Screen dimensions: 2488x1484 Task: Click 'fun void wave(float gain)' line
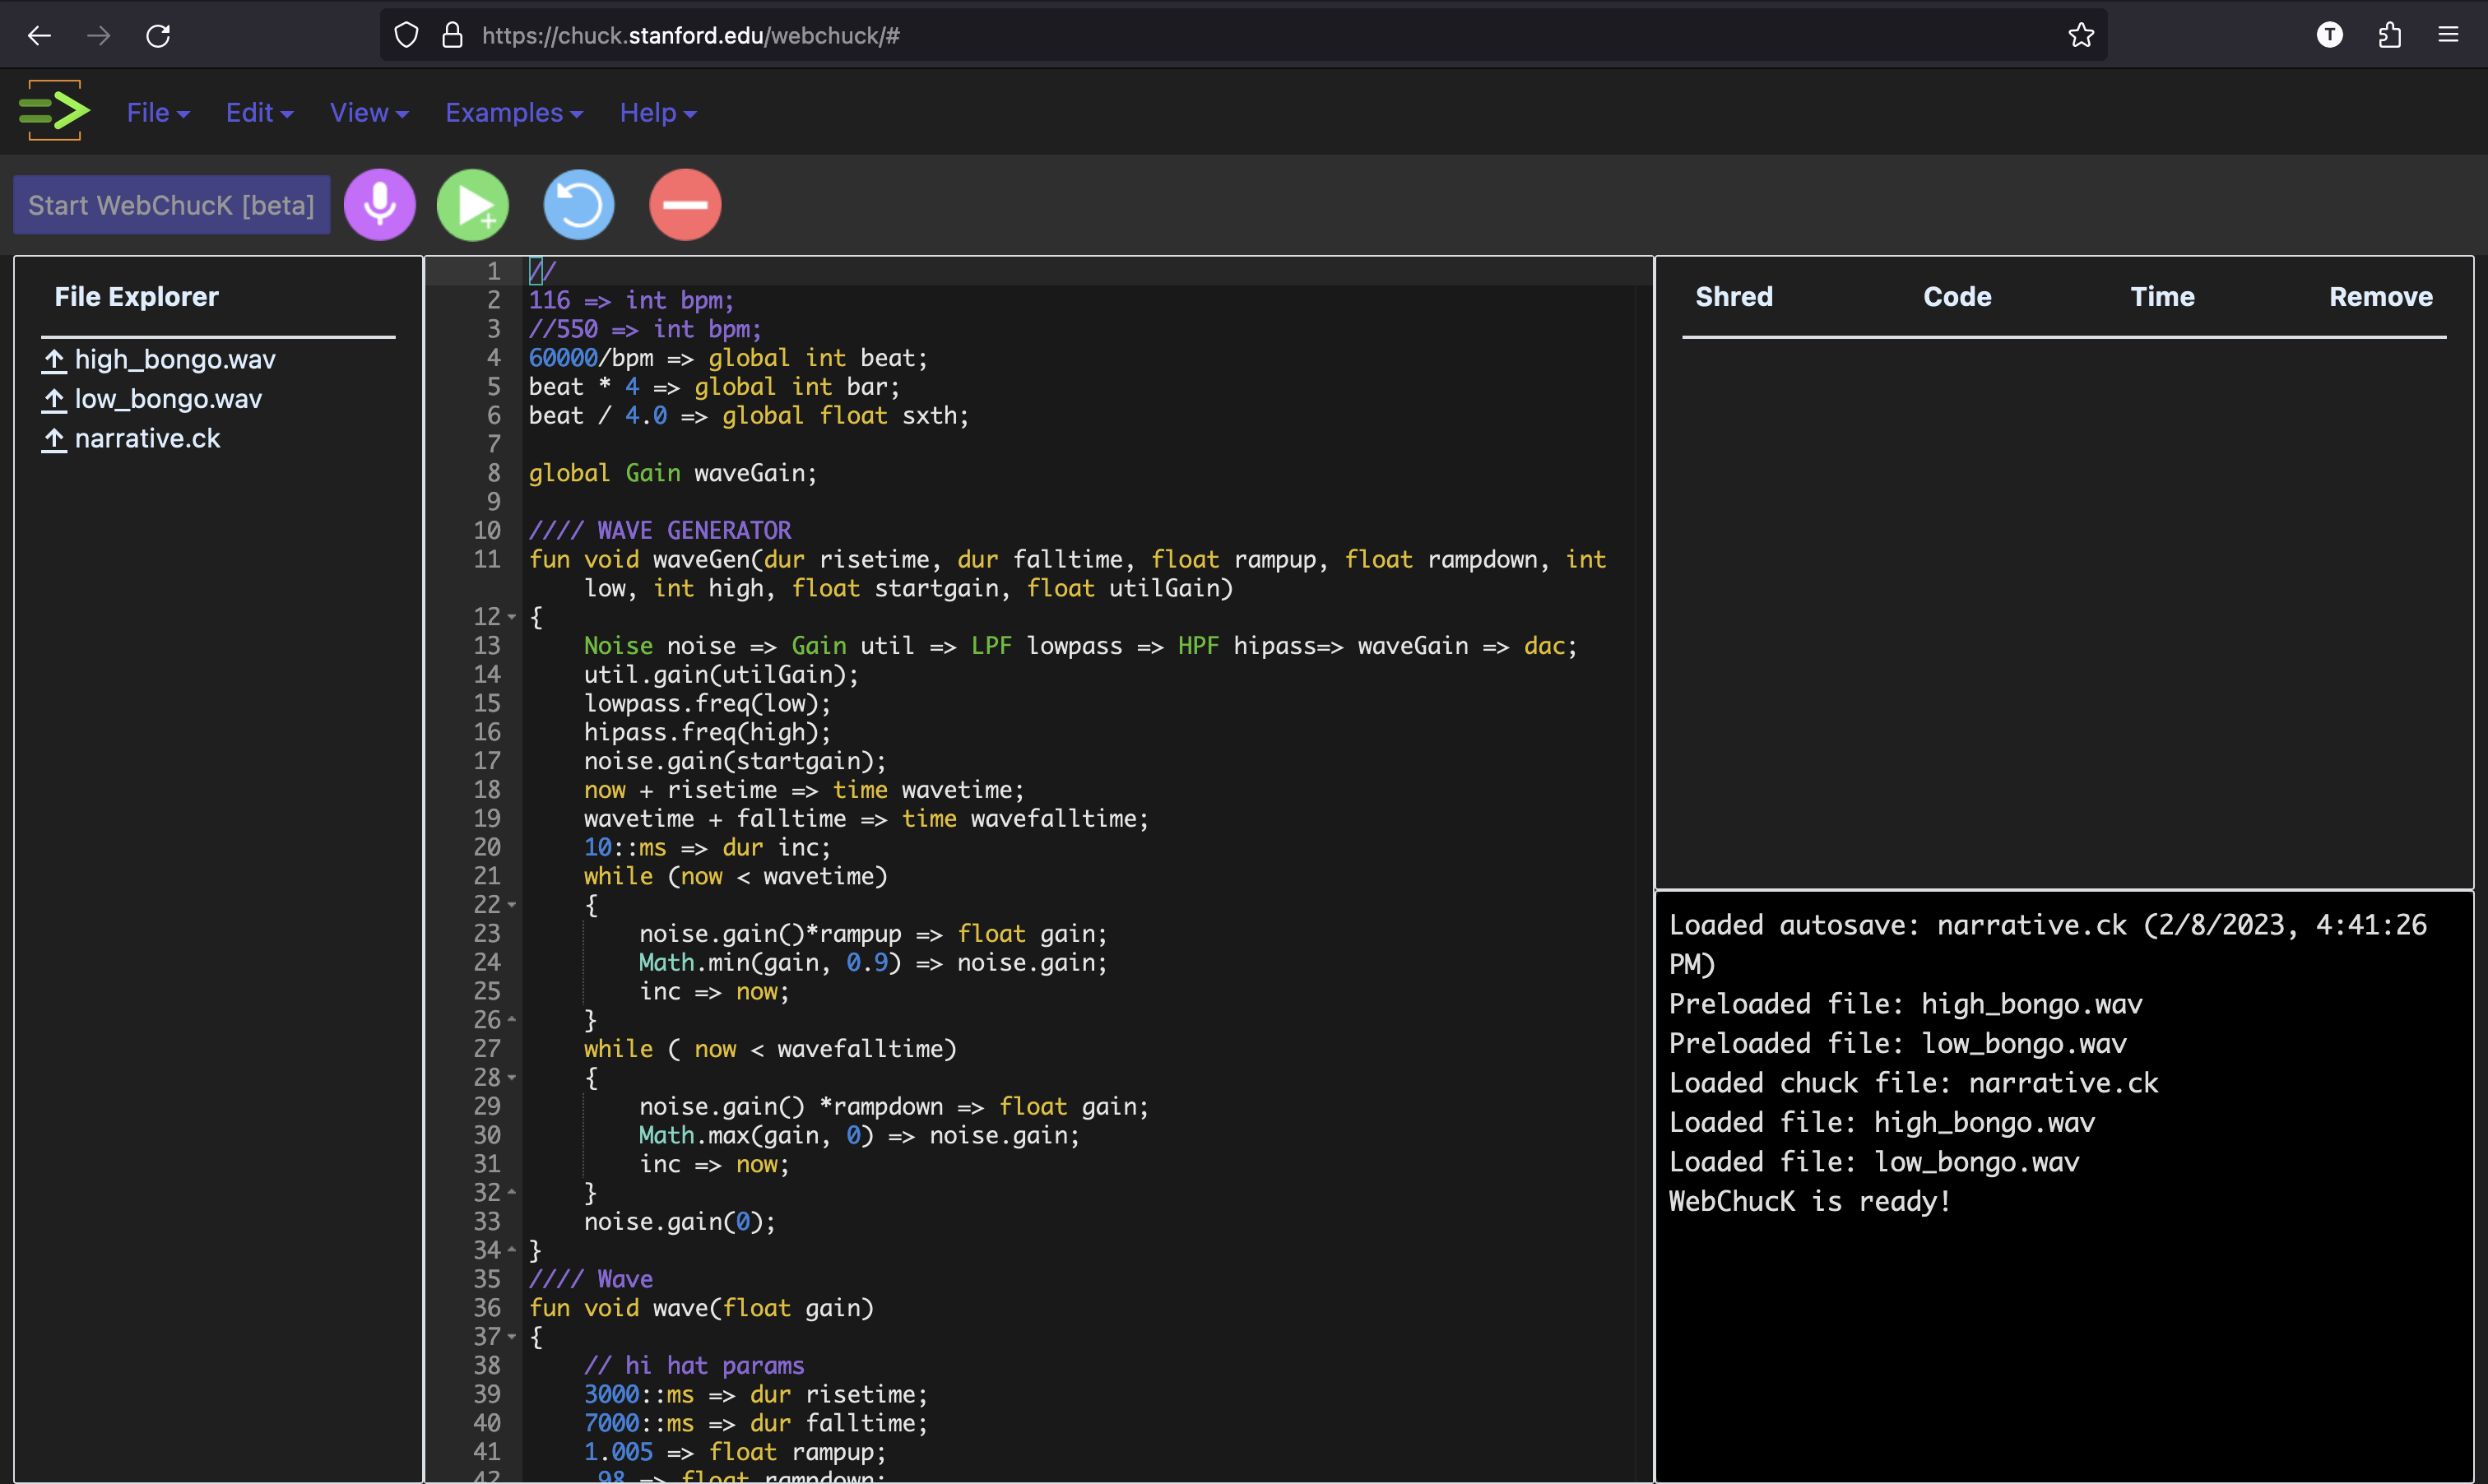pyautogui.click(x=701, y=1308)
